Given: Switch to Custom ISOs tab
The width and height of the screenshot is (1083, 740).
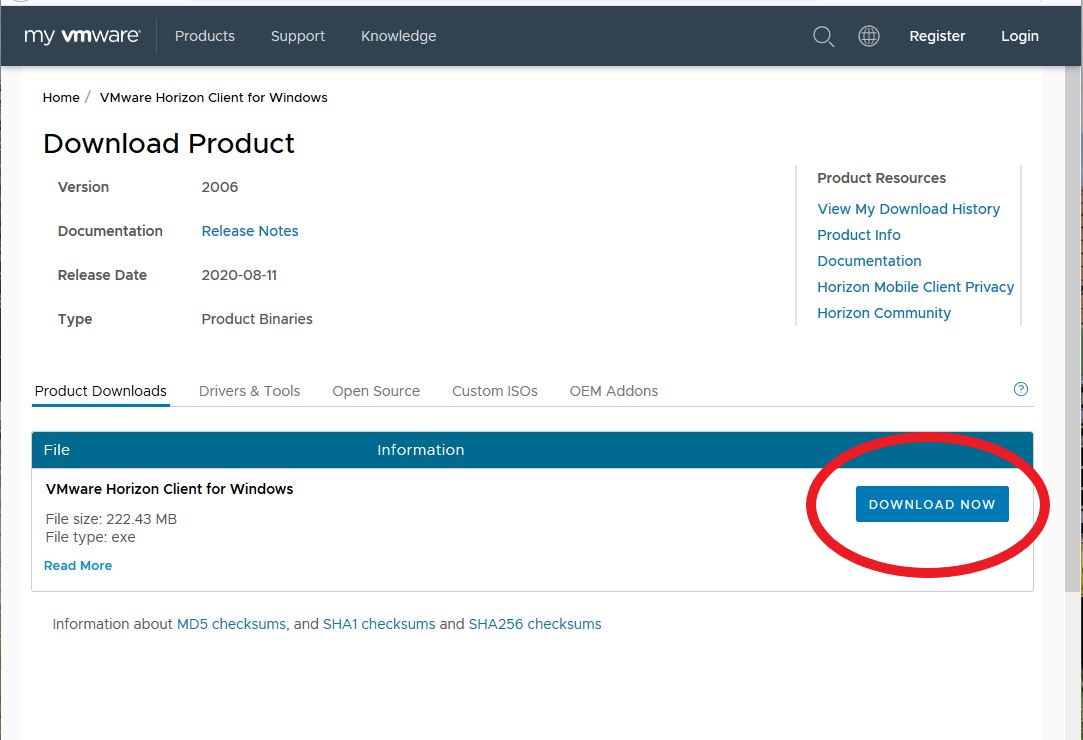Looking at the screenshot, I should tap(494, 391).
